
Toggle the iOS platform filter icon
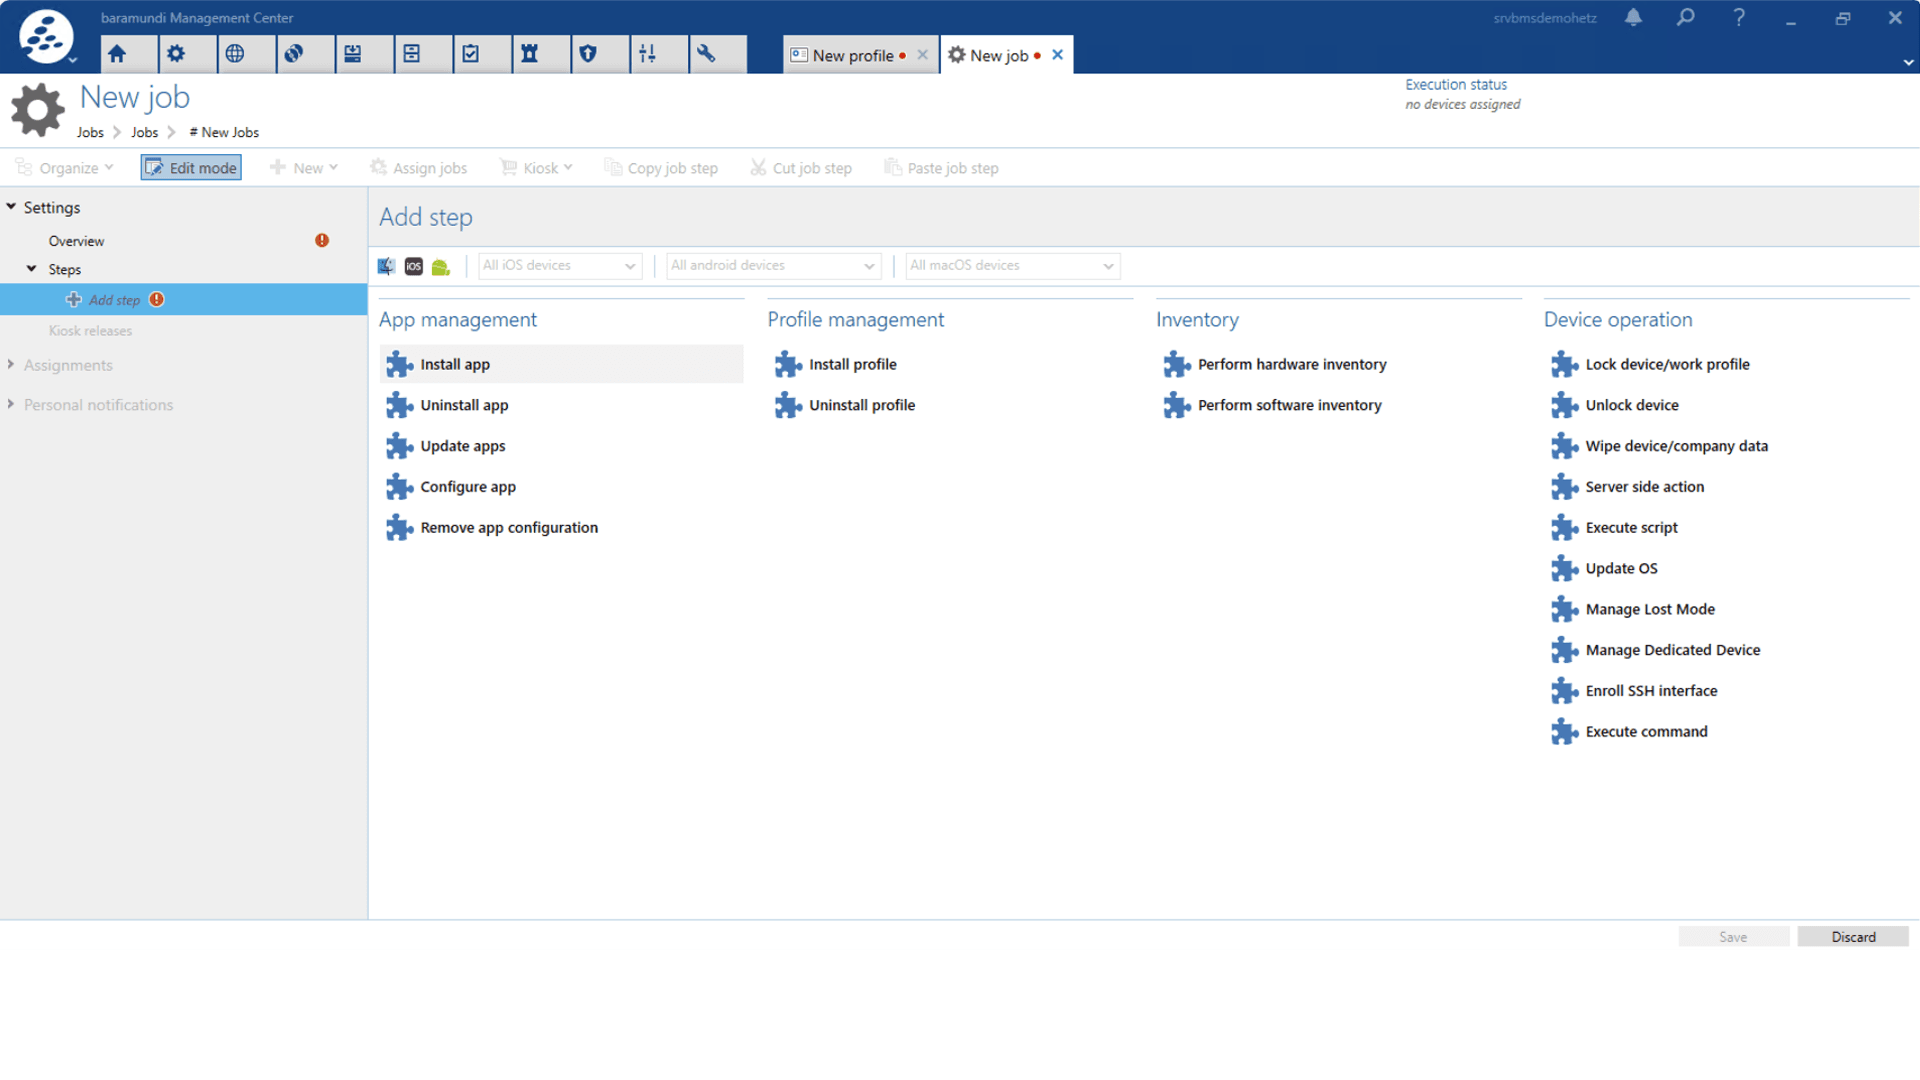coord(413,266)
